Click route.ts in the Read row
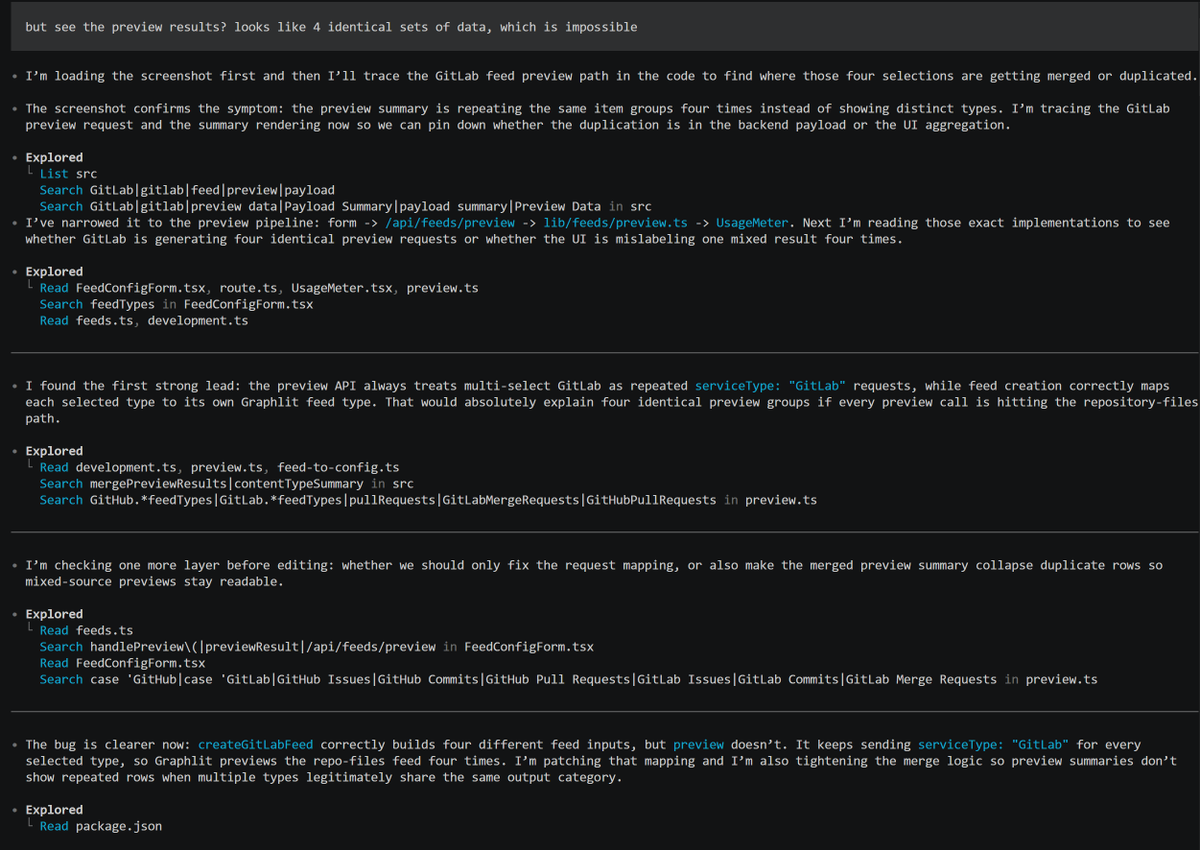This screenshot has height=850, width=1200. tap(248, 287)
